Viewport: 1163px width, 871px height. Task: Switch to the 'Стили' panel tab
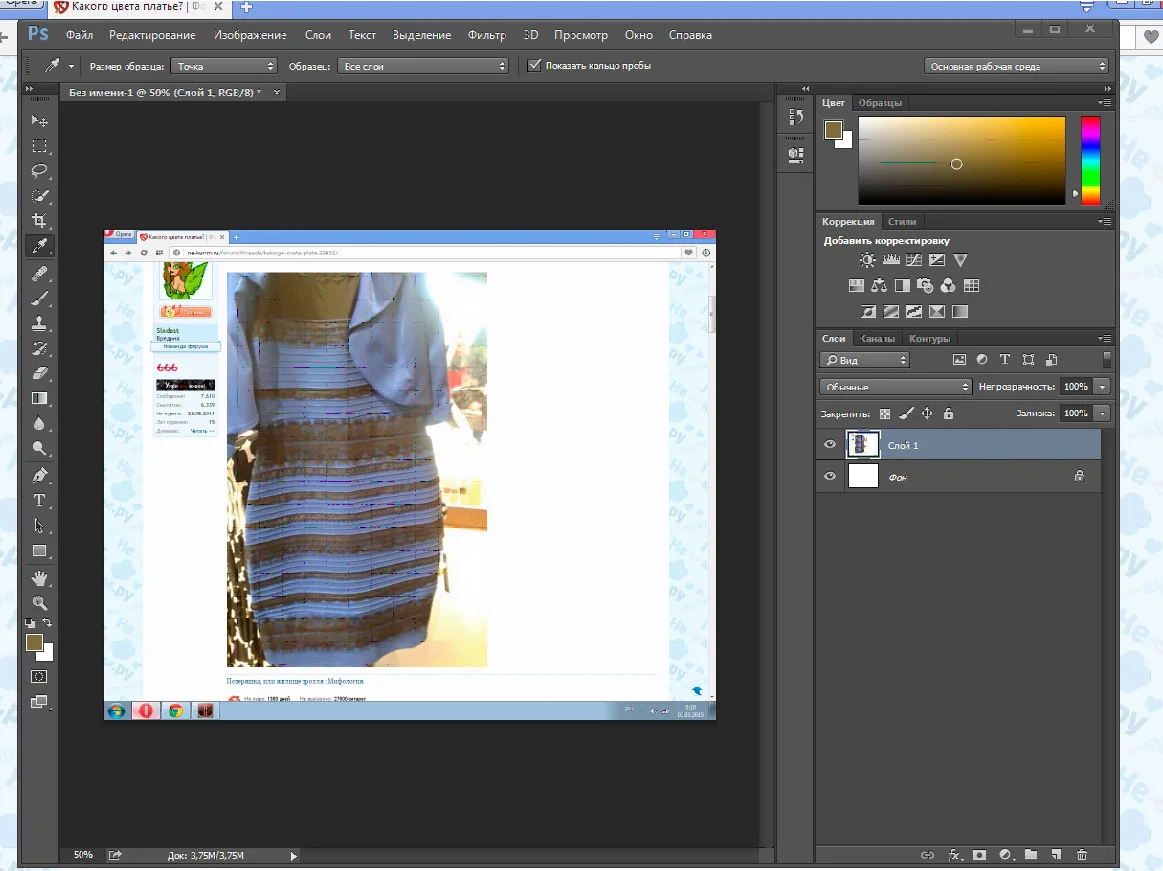[902, 221]
